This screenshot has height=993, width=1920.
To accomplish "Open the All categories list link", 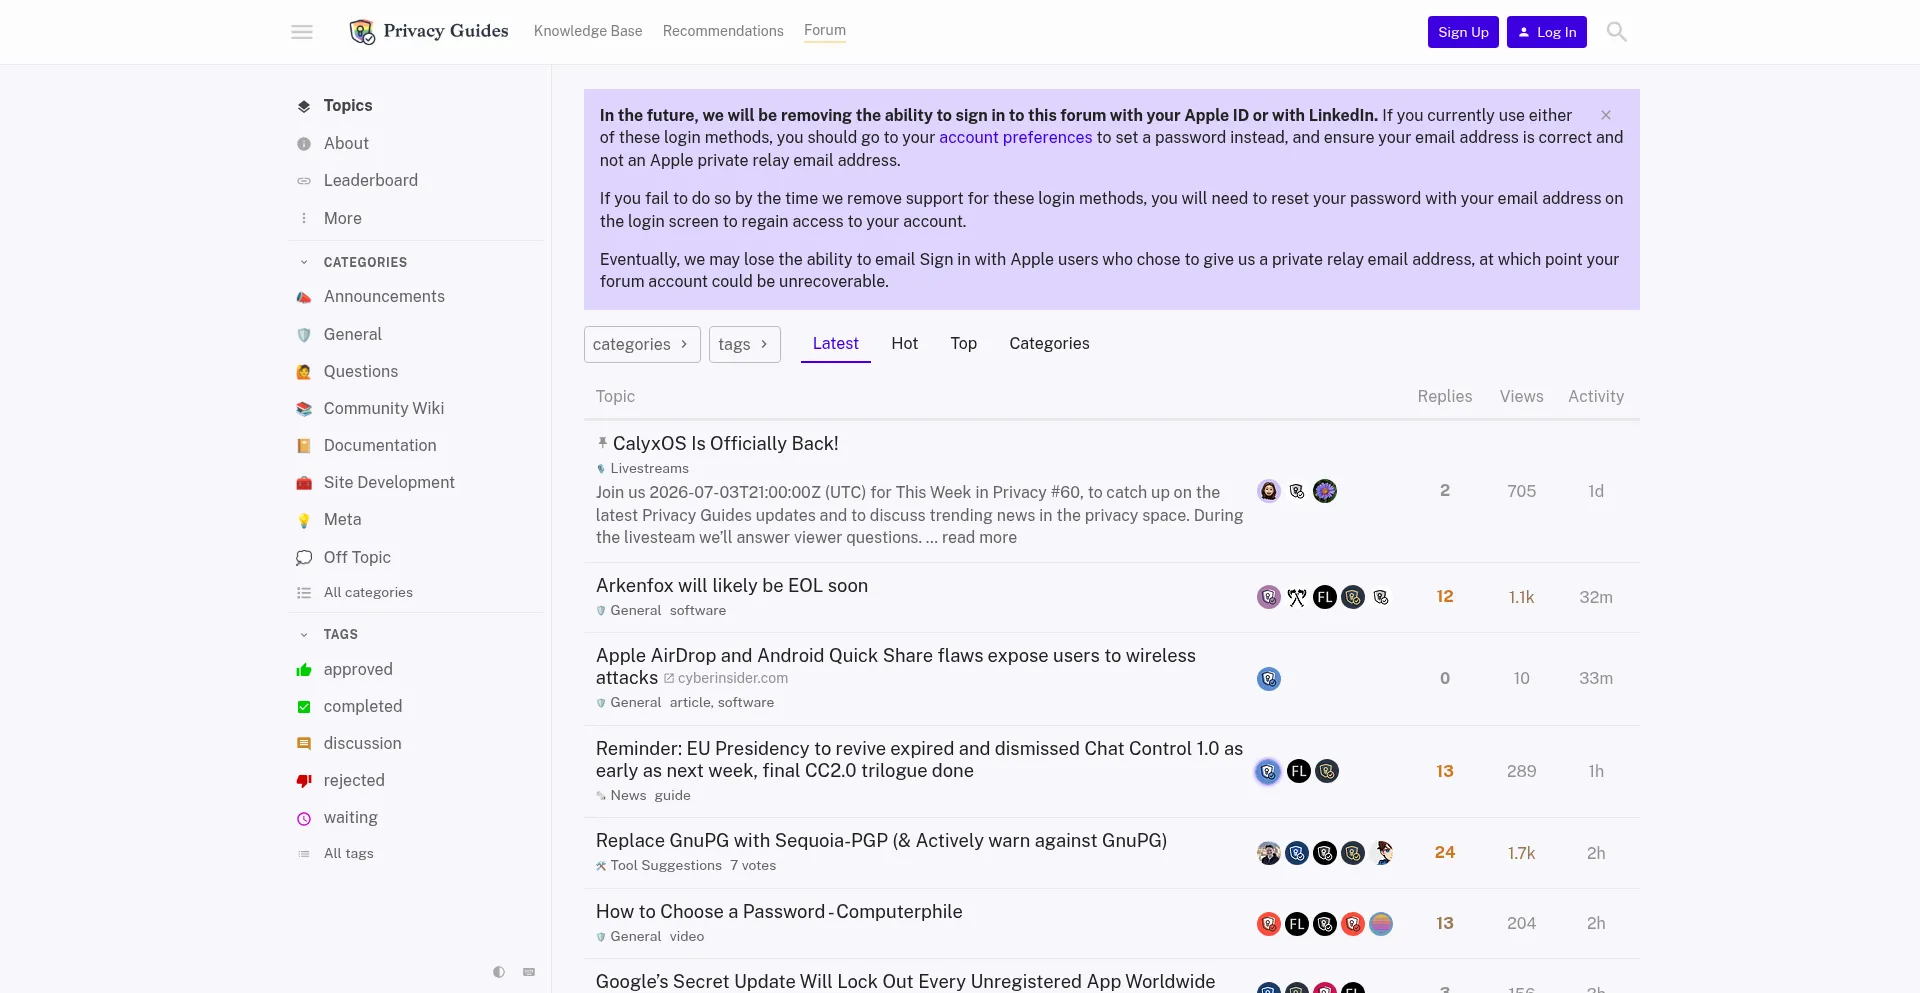I will [x=368, y=593].
